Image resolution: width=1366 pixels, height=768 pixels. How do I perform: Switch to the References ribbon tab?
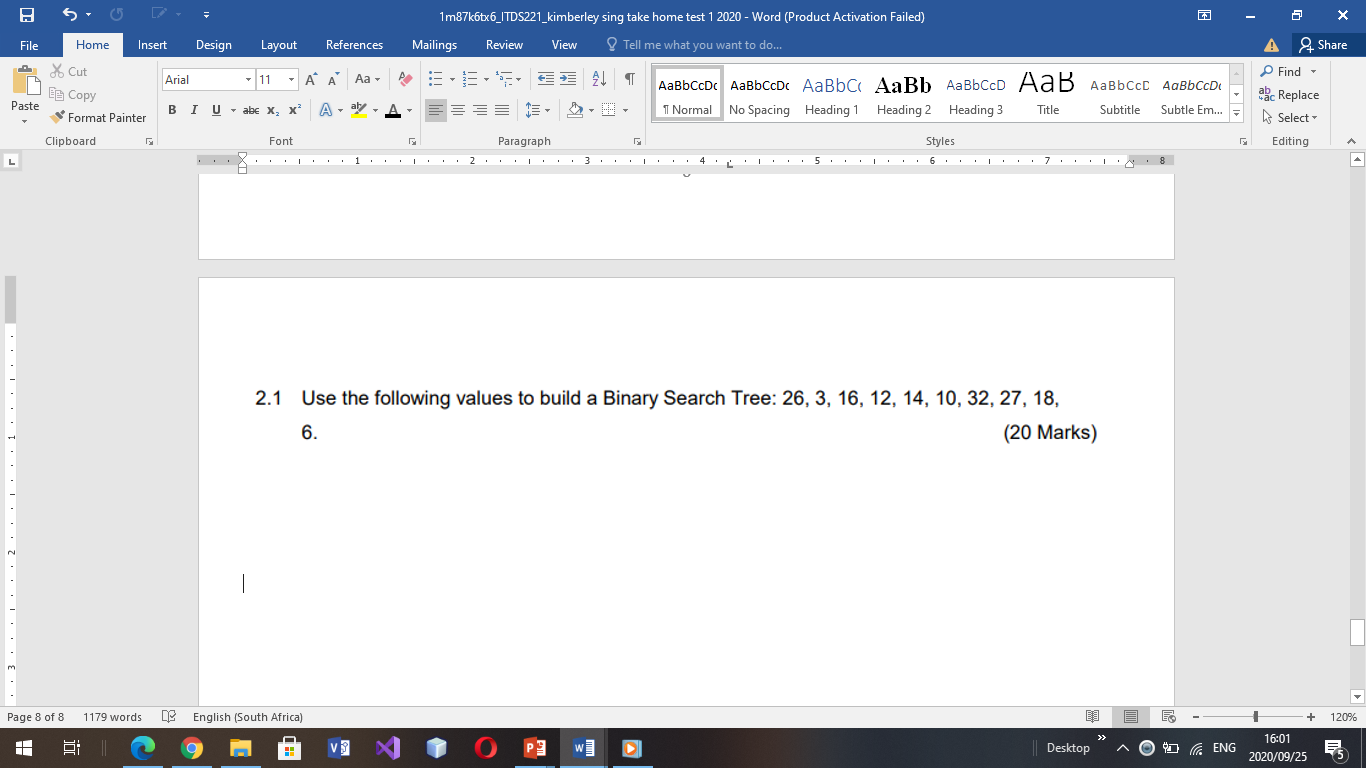354,44
